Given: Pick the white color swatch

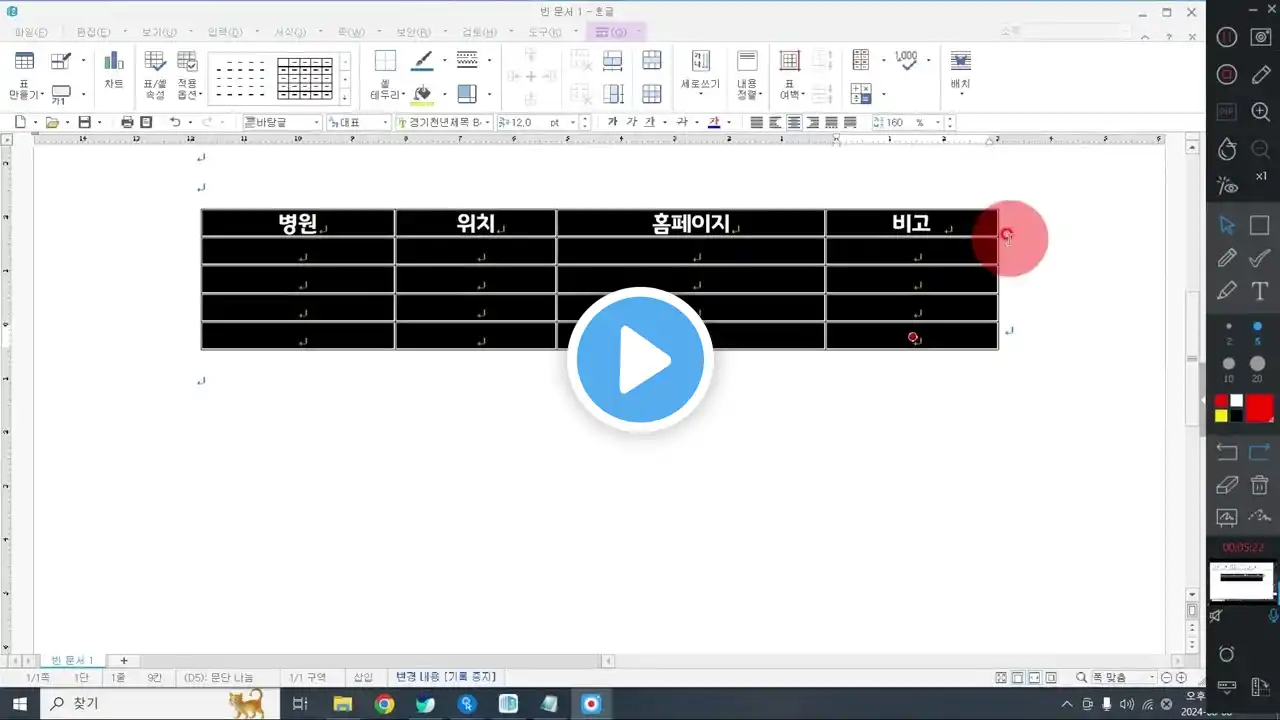Looking at the screenshot, I should [1236, 401].
